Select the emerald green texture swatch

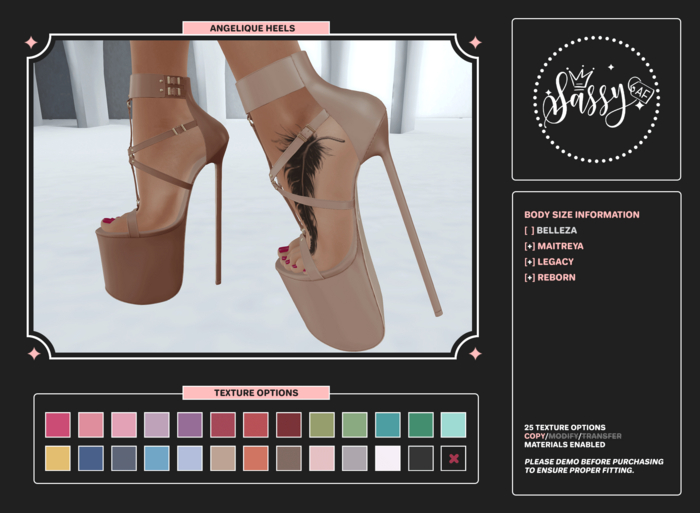421,425
